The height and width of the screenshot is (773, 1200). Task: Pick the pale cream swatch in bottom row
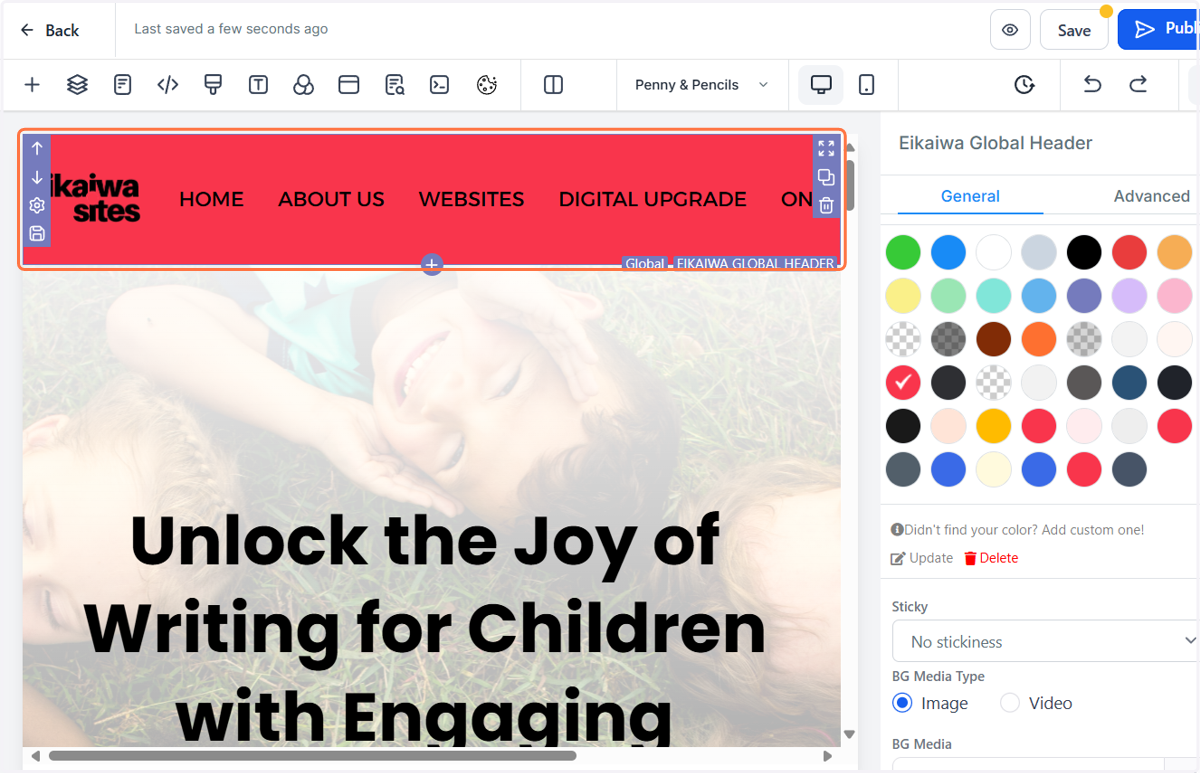pos(993,468)
